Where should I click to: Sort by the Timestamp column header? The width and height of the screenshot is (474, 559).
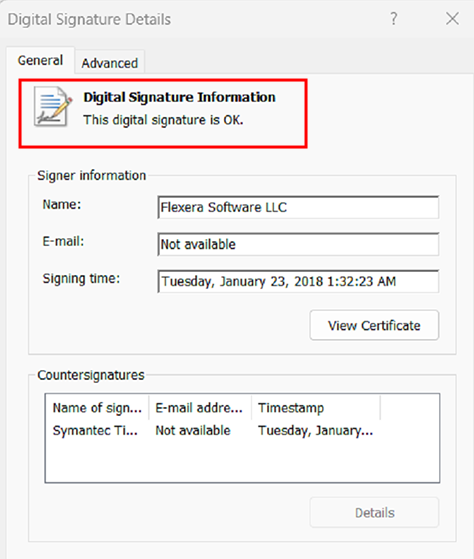pyautogui.click(x=316, y=408)
